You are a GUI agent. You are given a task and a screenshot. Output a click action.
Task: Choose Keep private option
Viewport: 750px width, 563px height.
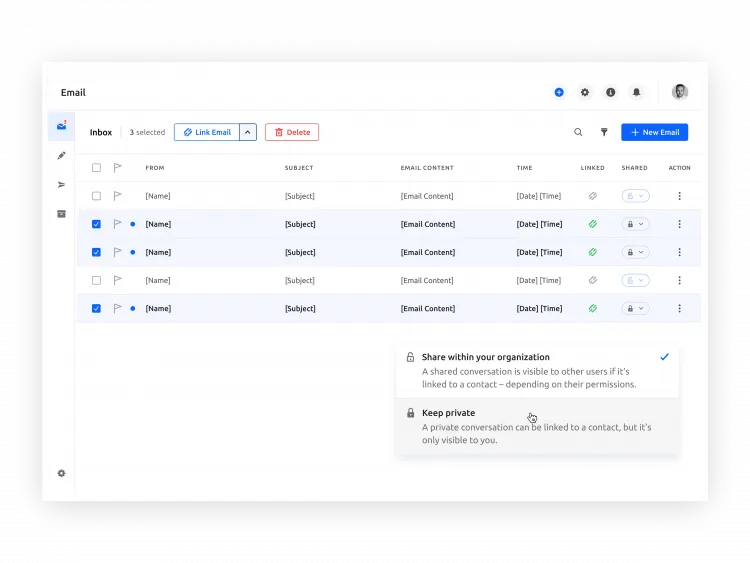(x=537, y=426)
